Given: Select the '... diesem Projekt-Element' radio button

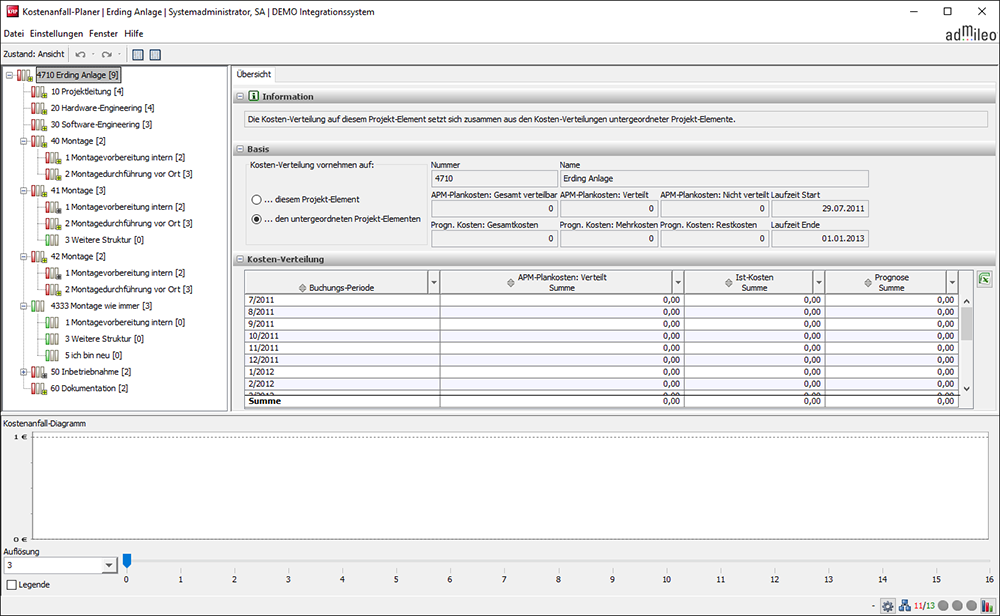Looking at the screenshot, I should [x=256, y=200].
